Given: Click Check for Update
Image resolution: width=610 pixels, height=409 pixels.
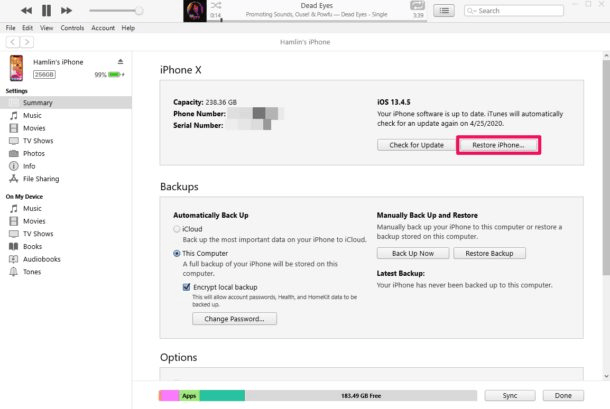Looking at the screenshot, I should tap(415, 145).
